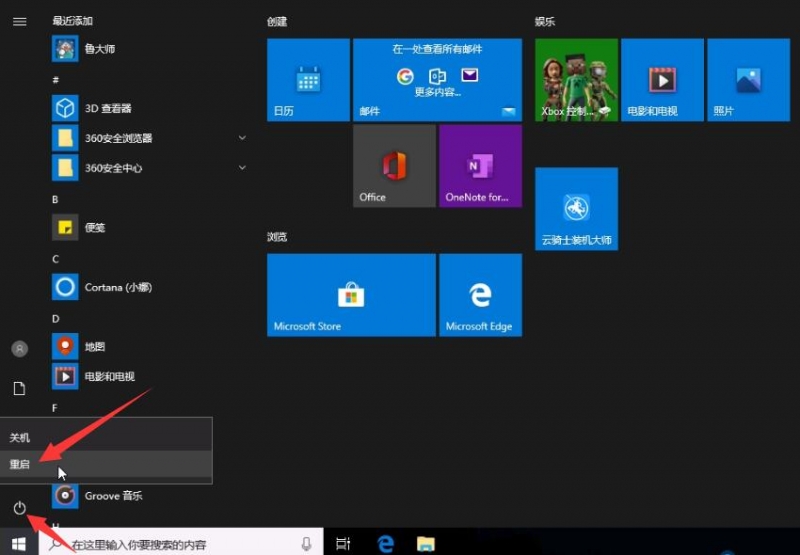The width and height of the screenshot is (800, 555).
Task: Open the Office tile
Action: tap(394, 166)
